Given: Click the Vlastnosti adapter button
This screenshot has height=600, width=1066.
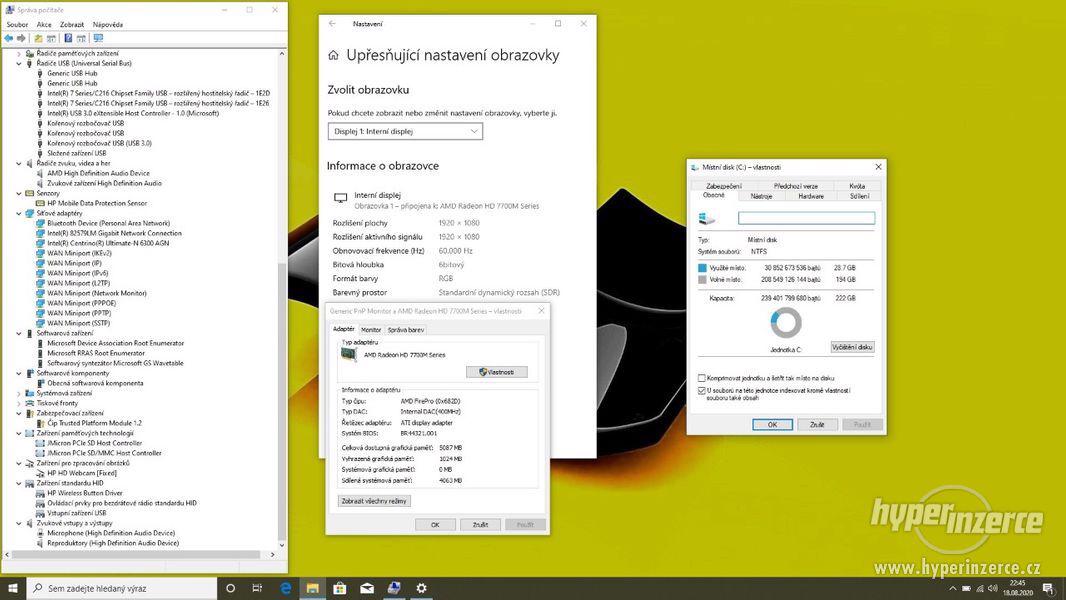Looking at the screenshot, I should click(497, 372).
